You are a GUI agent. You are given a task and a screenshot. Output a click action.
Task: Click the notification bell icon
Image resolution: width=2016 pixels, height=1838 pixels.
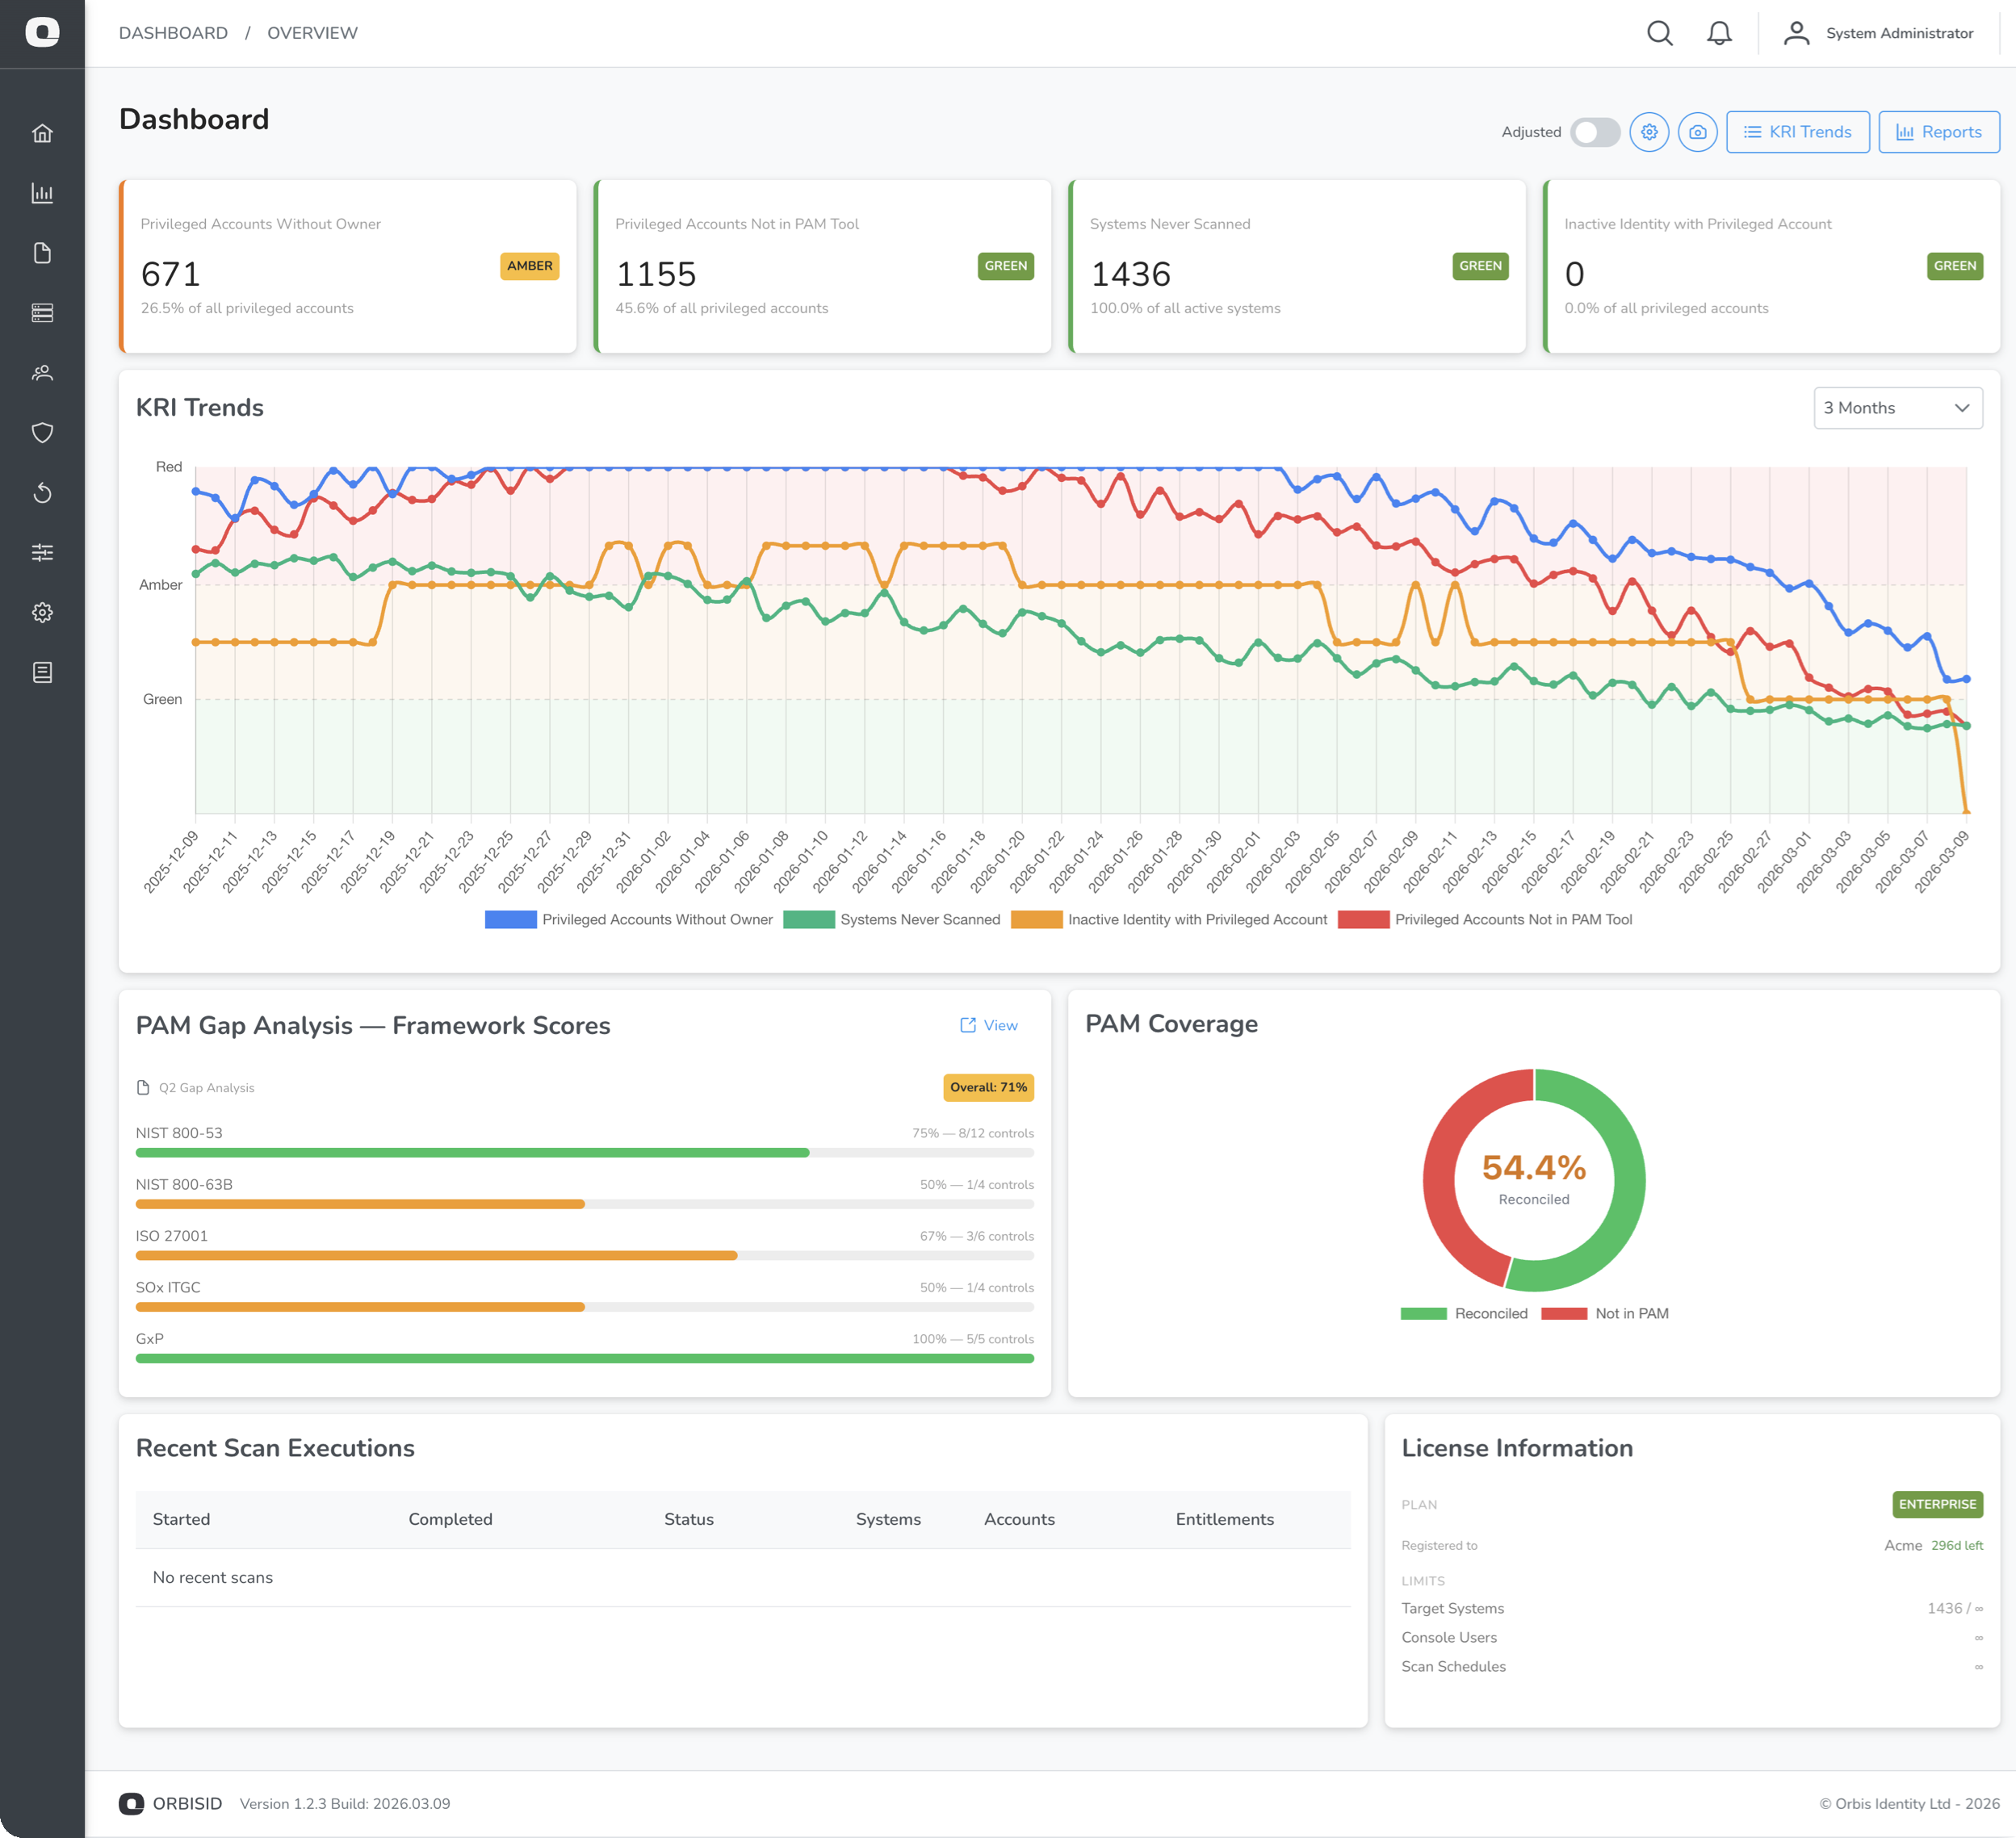tap(1719, 33)
